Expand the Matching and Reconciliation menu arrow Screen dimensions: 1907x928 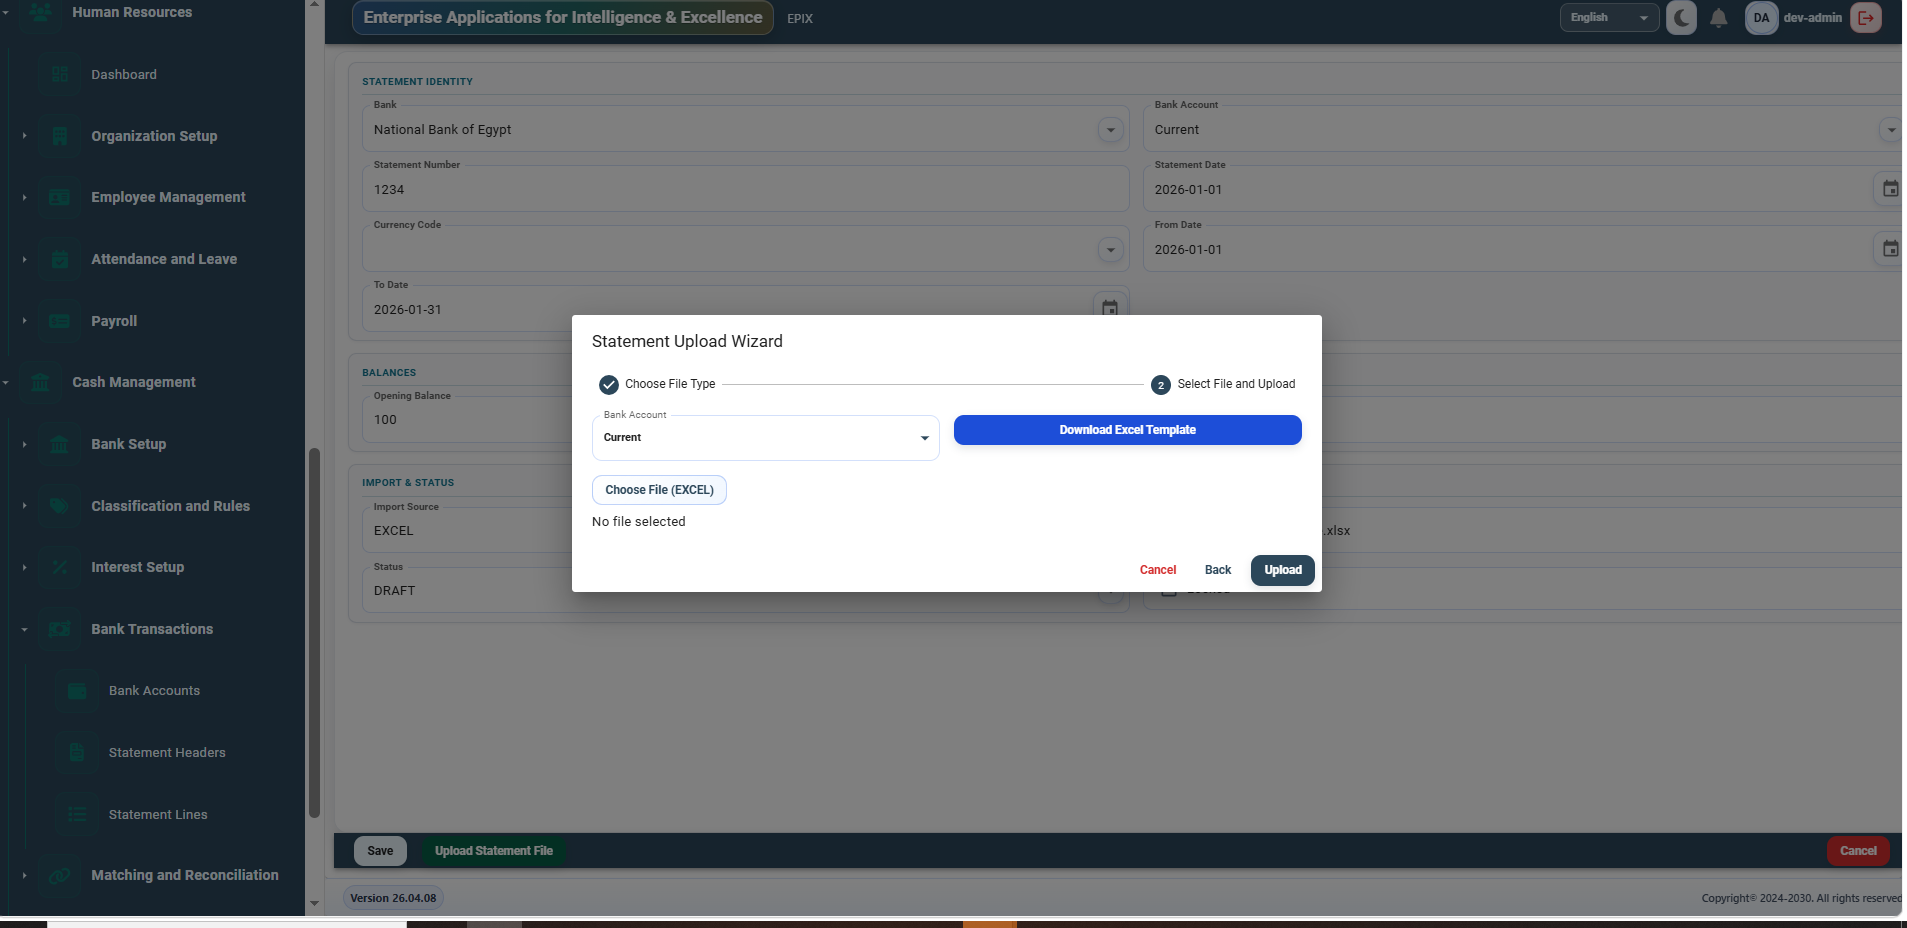click(24, 875)
